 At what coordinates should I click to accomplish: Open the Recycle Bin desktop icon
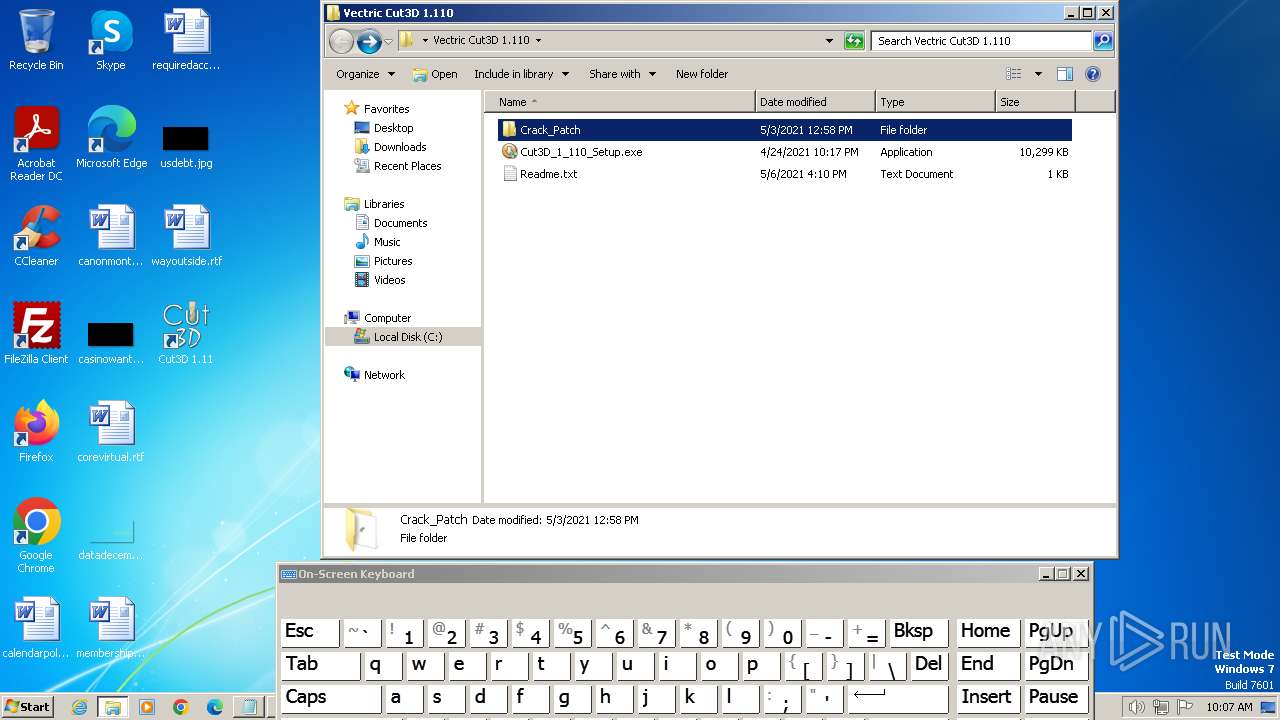pos(36,40)
